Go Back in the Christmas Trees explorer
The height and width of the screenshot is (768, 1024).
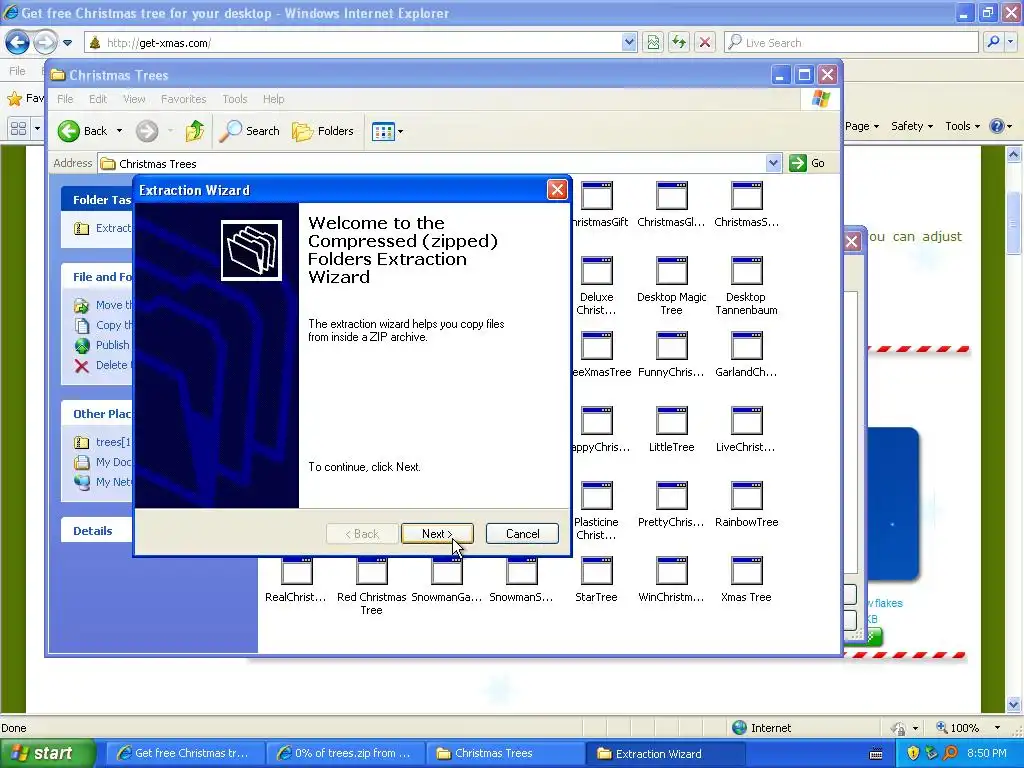[82, 131]
